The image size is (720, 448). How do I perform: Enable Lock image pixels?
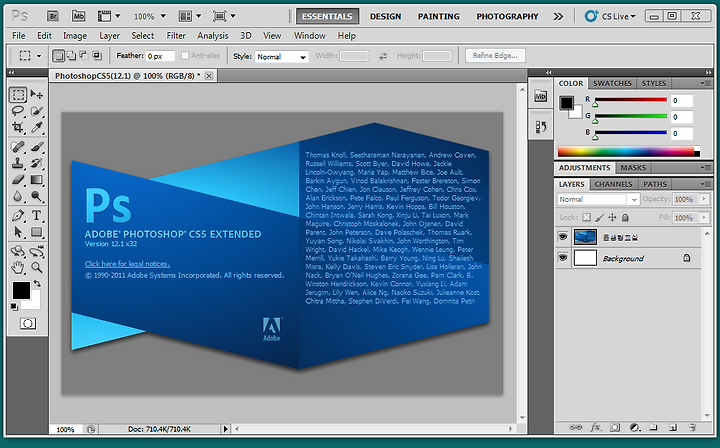(x=599, y=217)
